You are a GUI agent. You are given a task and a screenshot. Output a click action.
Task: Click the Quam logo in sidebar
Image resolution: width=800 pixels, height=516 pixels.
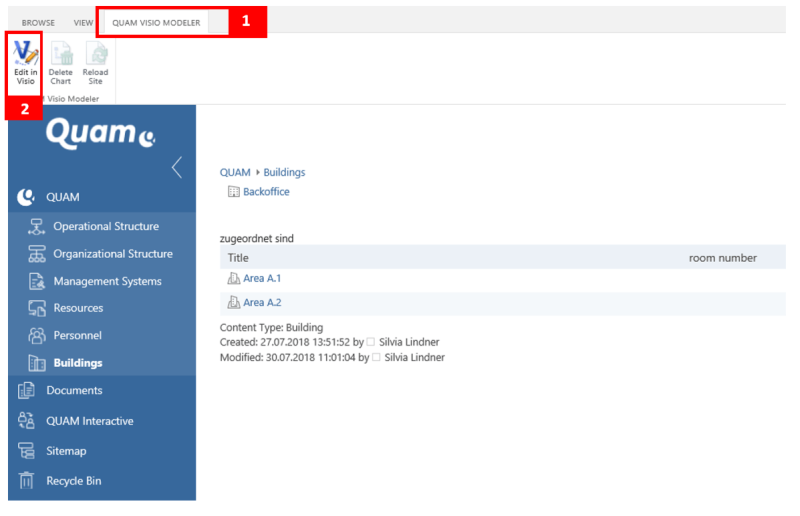100,136
